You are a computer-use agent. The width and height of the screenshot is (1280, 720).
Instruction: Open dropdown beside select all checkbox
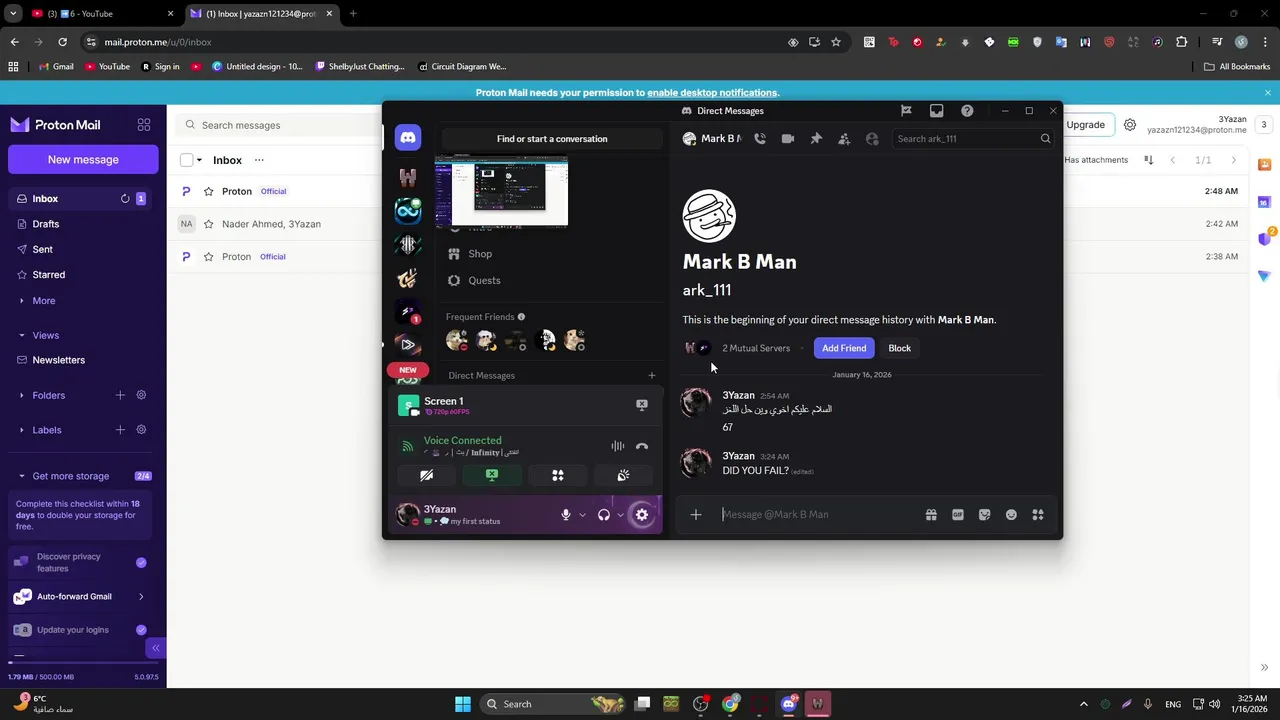tap(199, 160)
